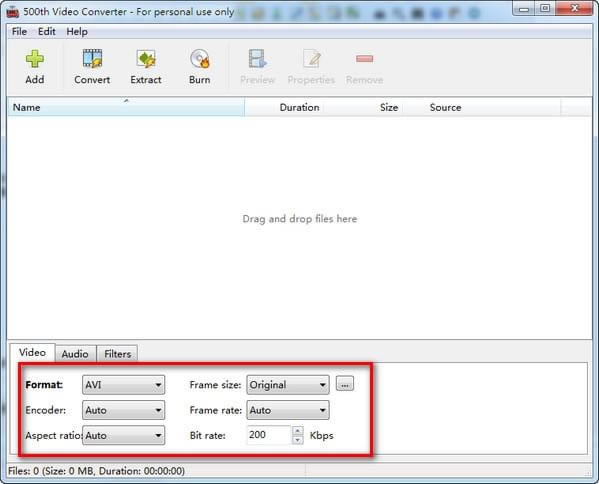The height and width of the screenshot is (484, 599).
Task: Expand the Aspect ratio combo box
Action: [x=123, y=435]
